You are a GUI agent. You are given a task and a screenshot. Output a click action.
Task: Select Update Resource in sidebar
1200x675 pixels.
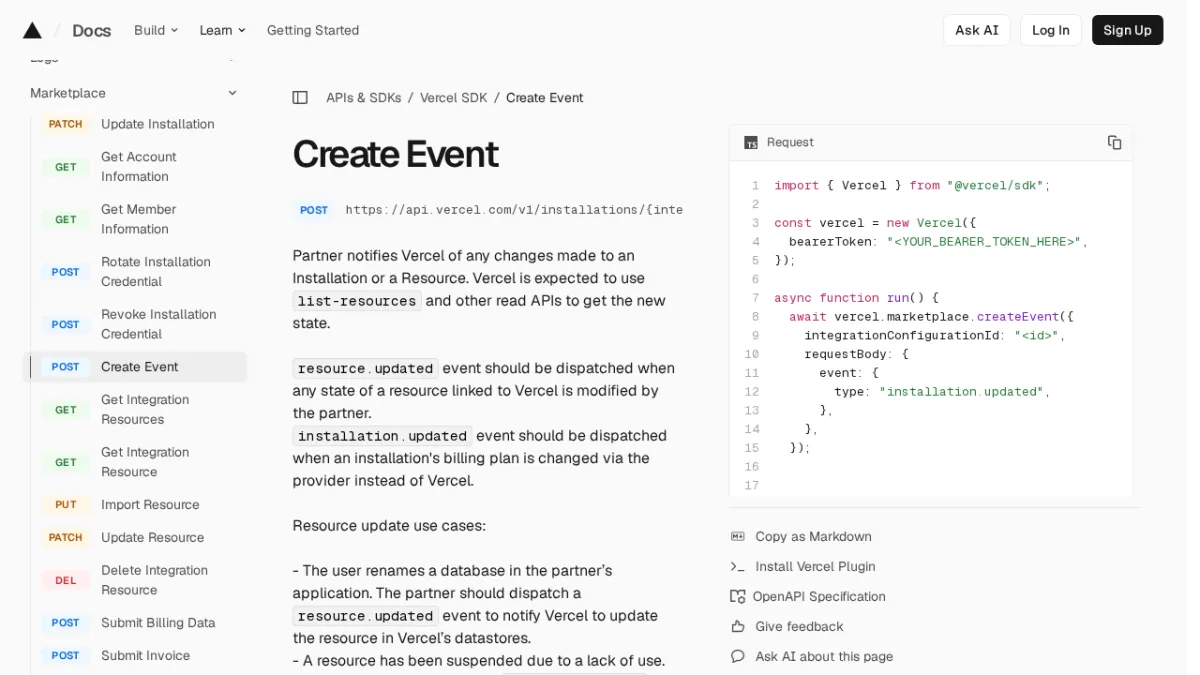pos(153,538)
